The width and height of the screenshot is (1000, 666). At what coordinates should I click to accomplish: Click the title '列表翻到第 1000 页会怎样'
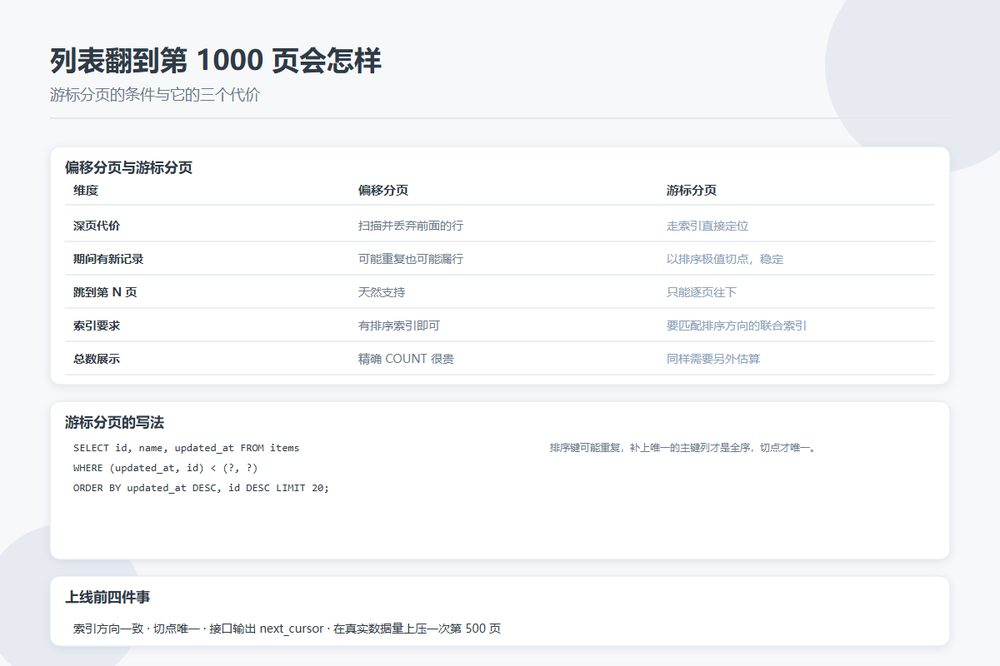coord(216,61)
